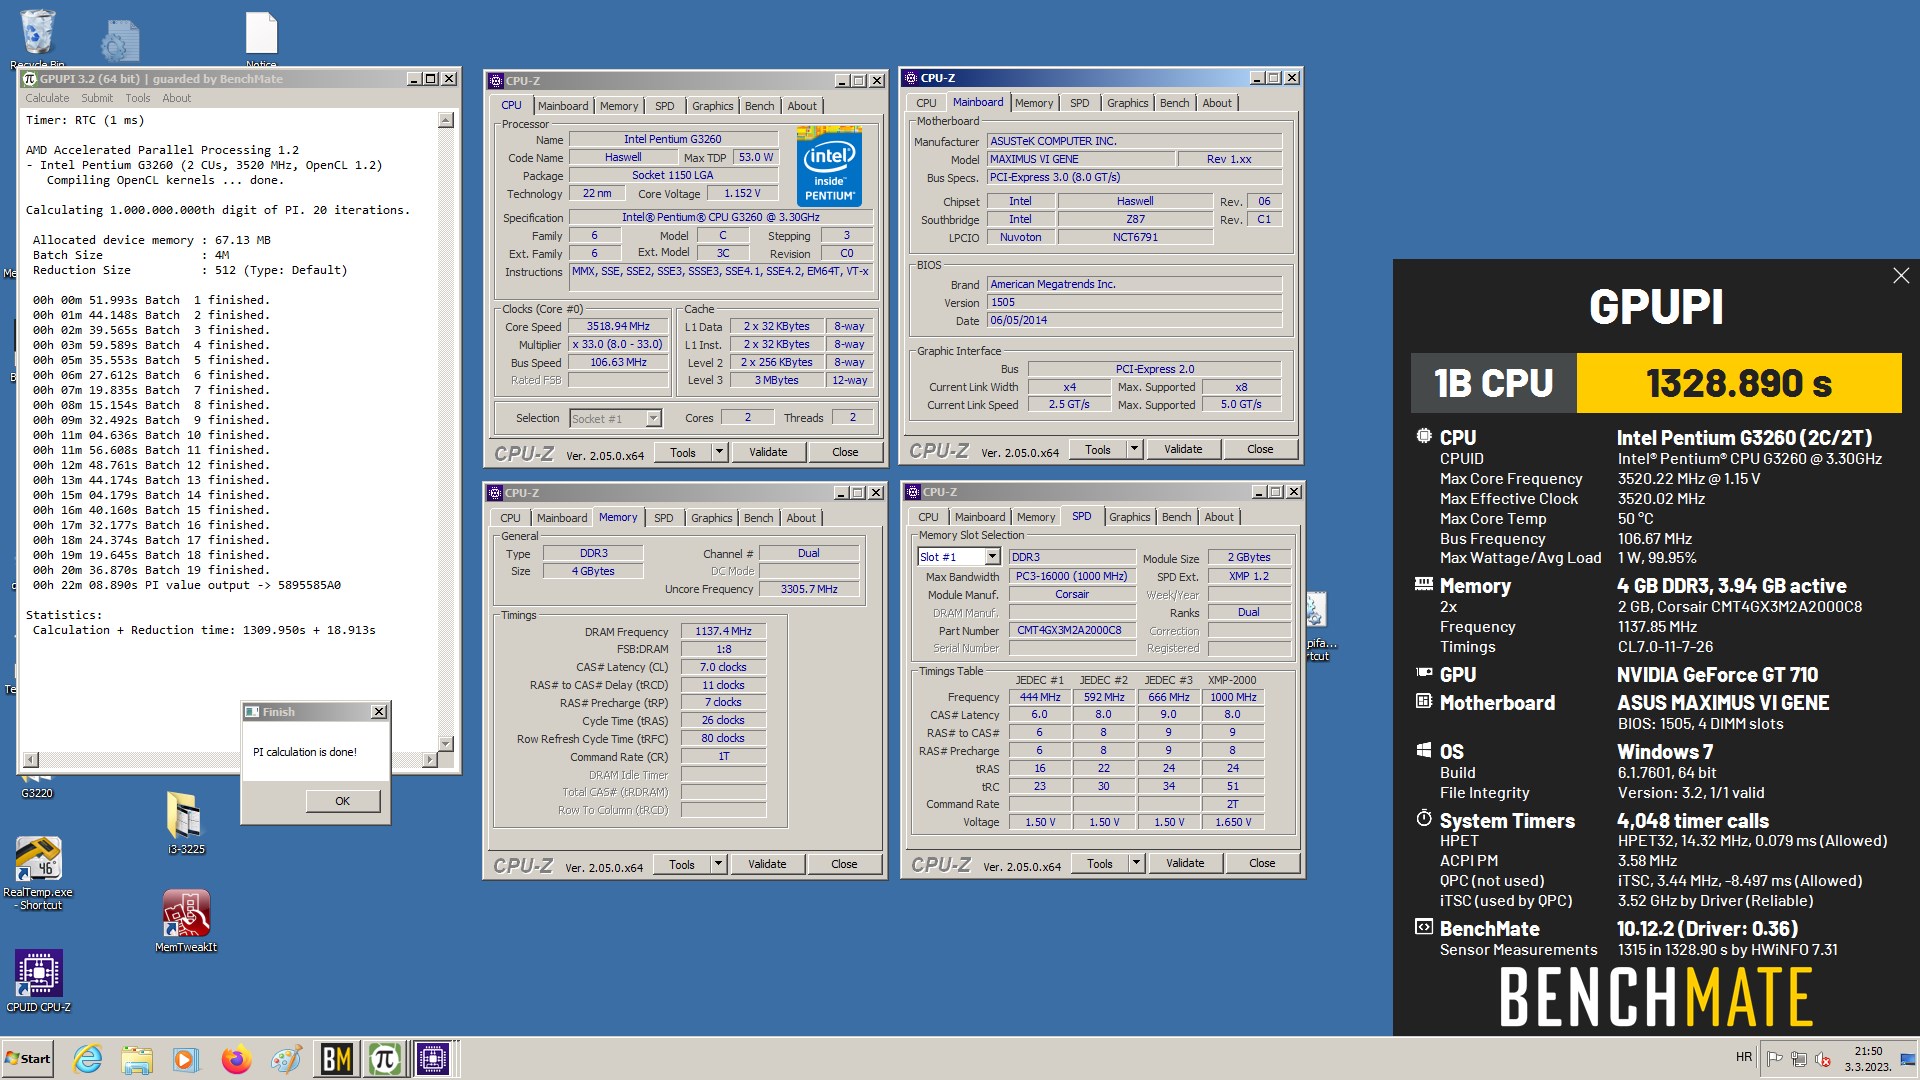Close the BenchMate GPUPI result overlay

[1901, 276]
